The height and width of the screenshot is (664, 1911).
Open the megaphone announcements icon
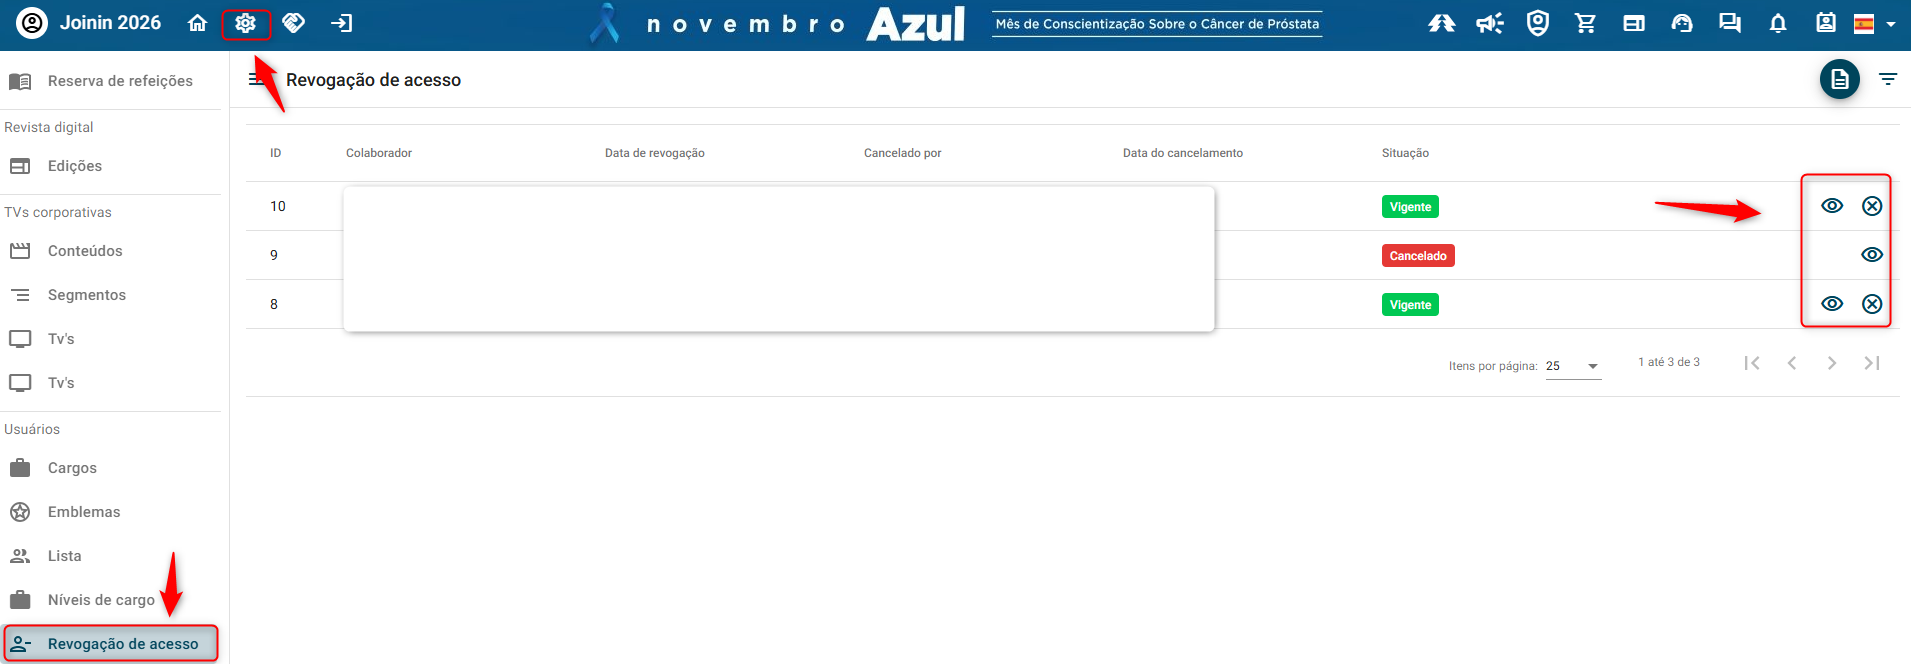(x=1489, y=23)
